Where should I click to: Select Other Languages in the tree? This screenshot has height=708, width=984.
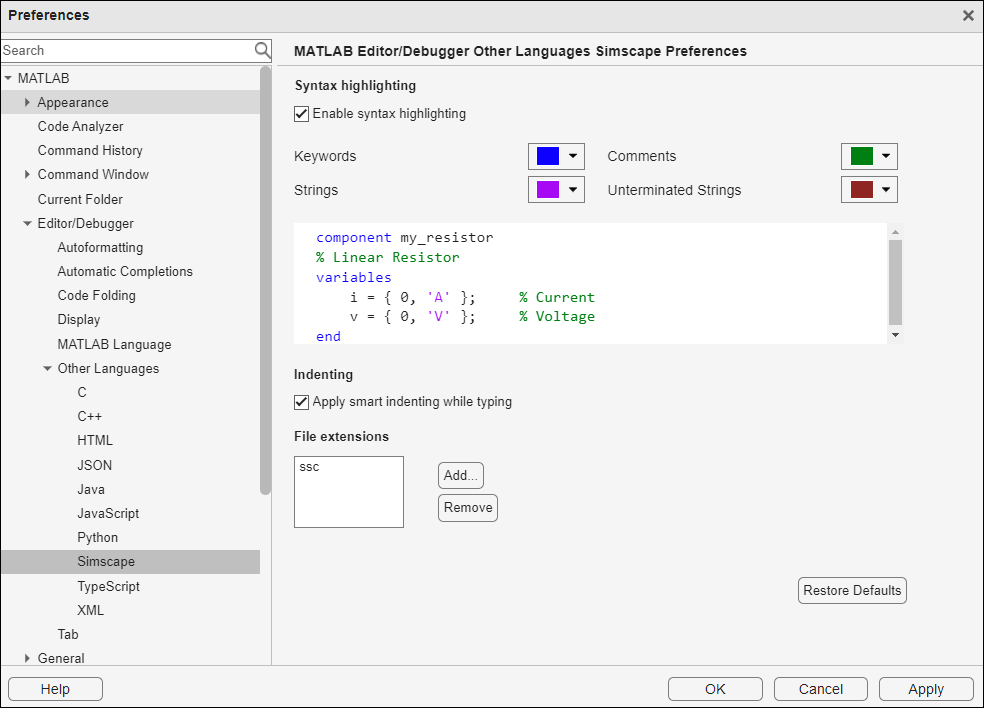click(108, 368)
